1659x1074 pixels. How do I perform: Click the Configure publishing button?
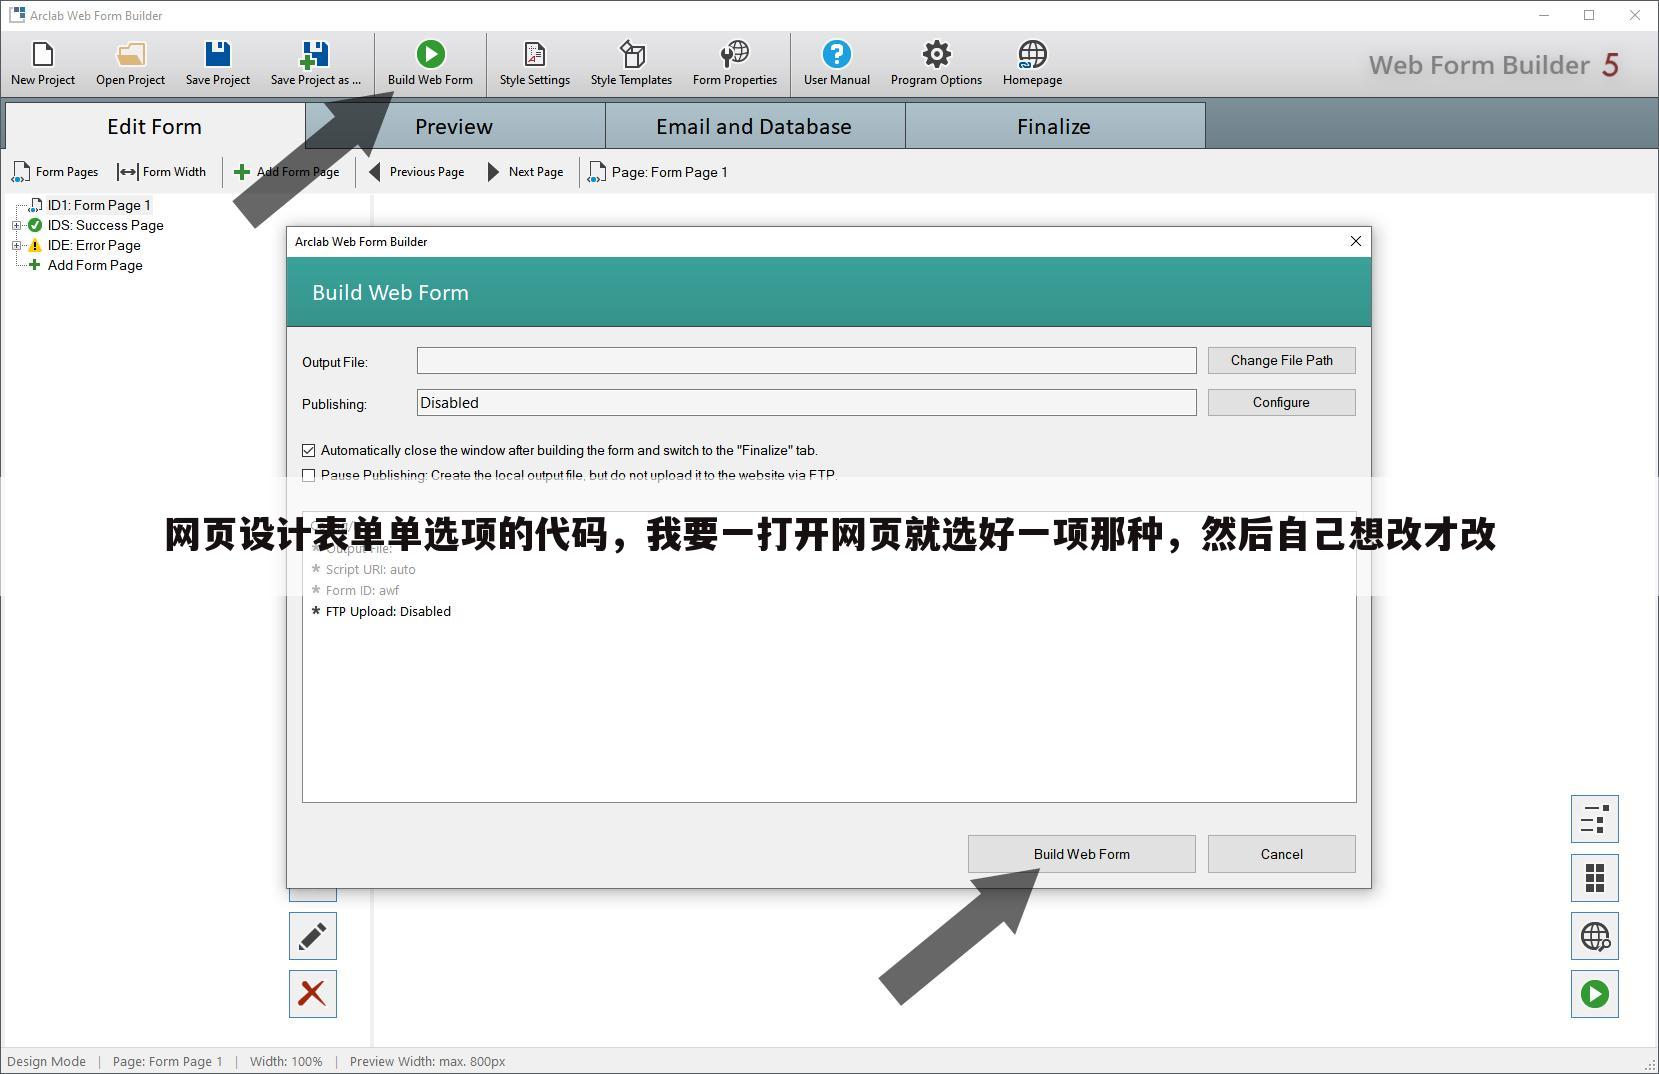pyautogui.click(x=1281, y=402)
